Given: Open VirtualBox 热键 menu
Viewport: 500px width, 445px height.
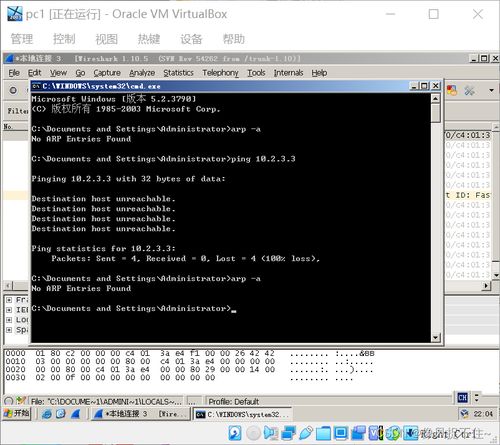Looking at the screenshot, I should (149, 39).
